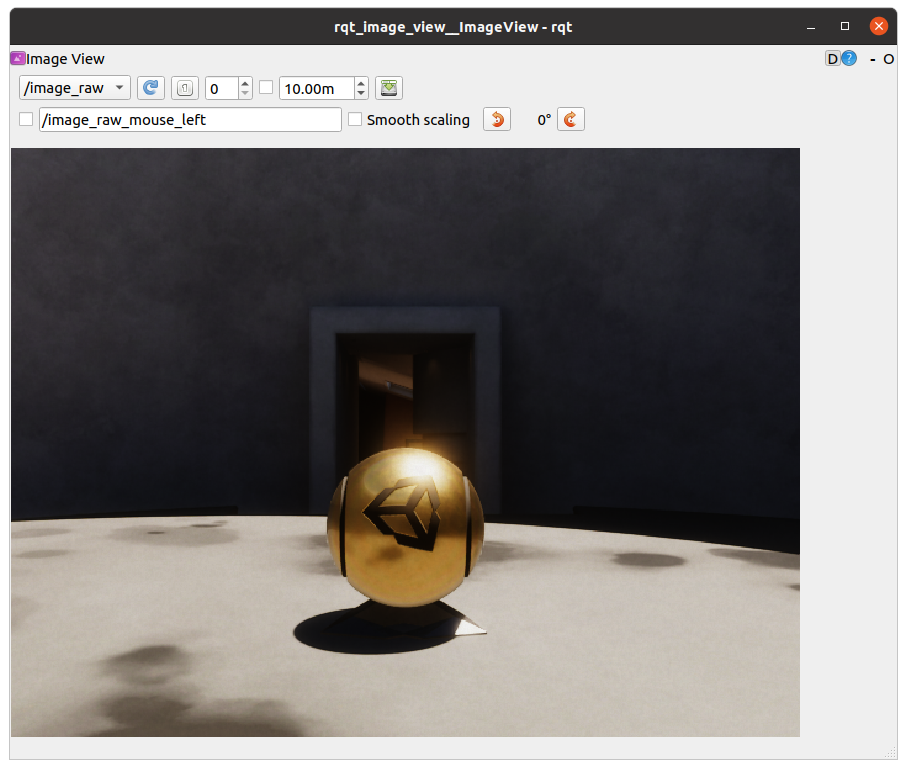This screenshot has width=907, height=769.
Task: Click the 10.00m max range field
Action: point(316,88)
